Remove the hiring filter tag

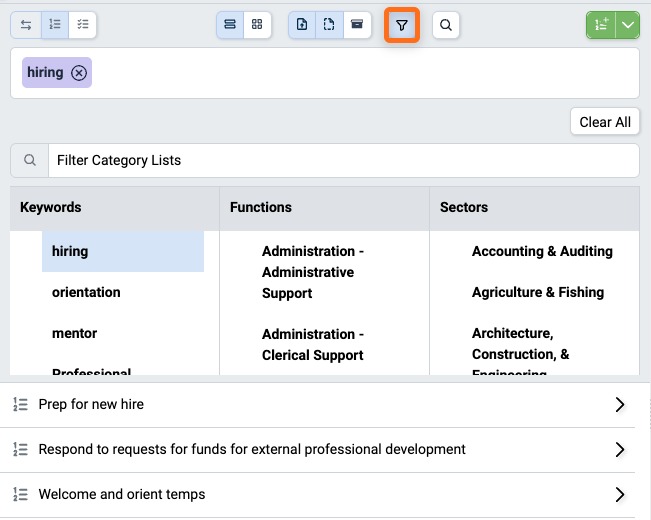coord(79,73)
